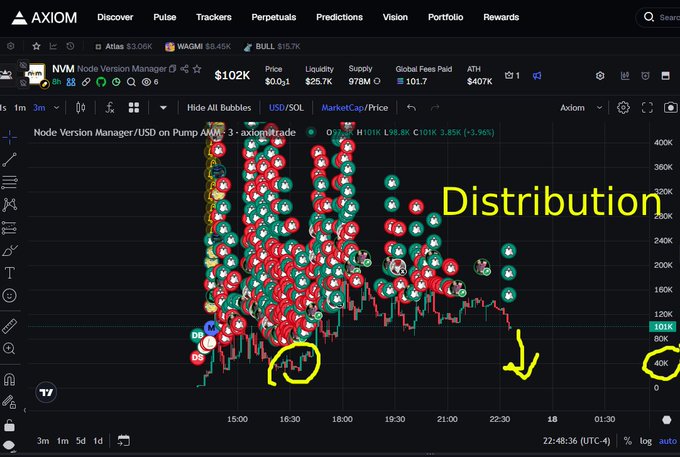Toggle log scale mode
Screen dimensions: 680x457
646,441
